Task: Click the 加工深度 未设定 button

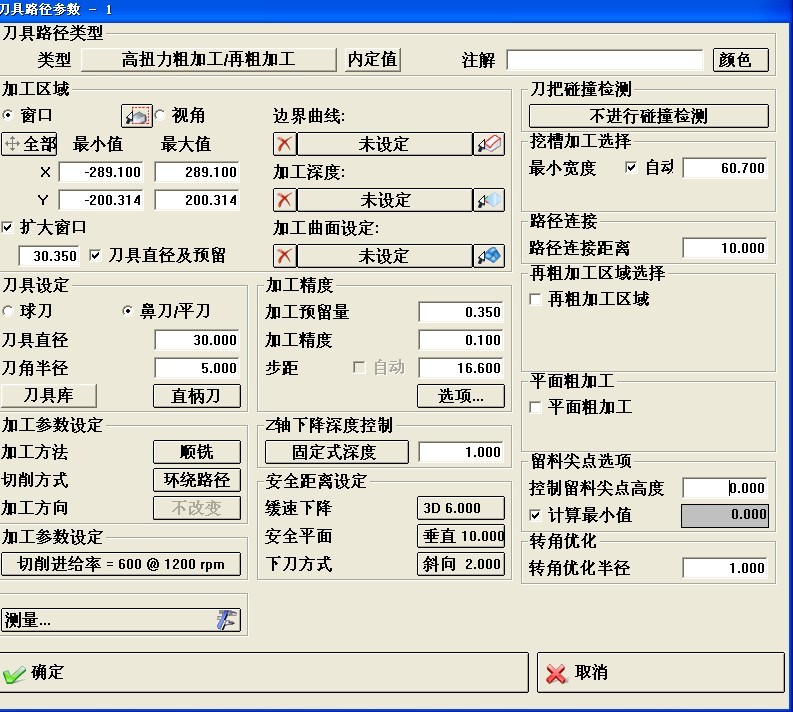Action: click(384, 200)
